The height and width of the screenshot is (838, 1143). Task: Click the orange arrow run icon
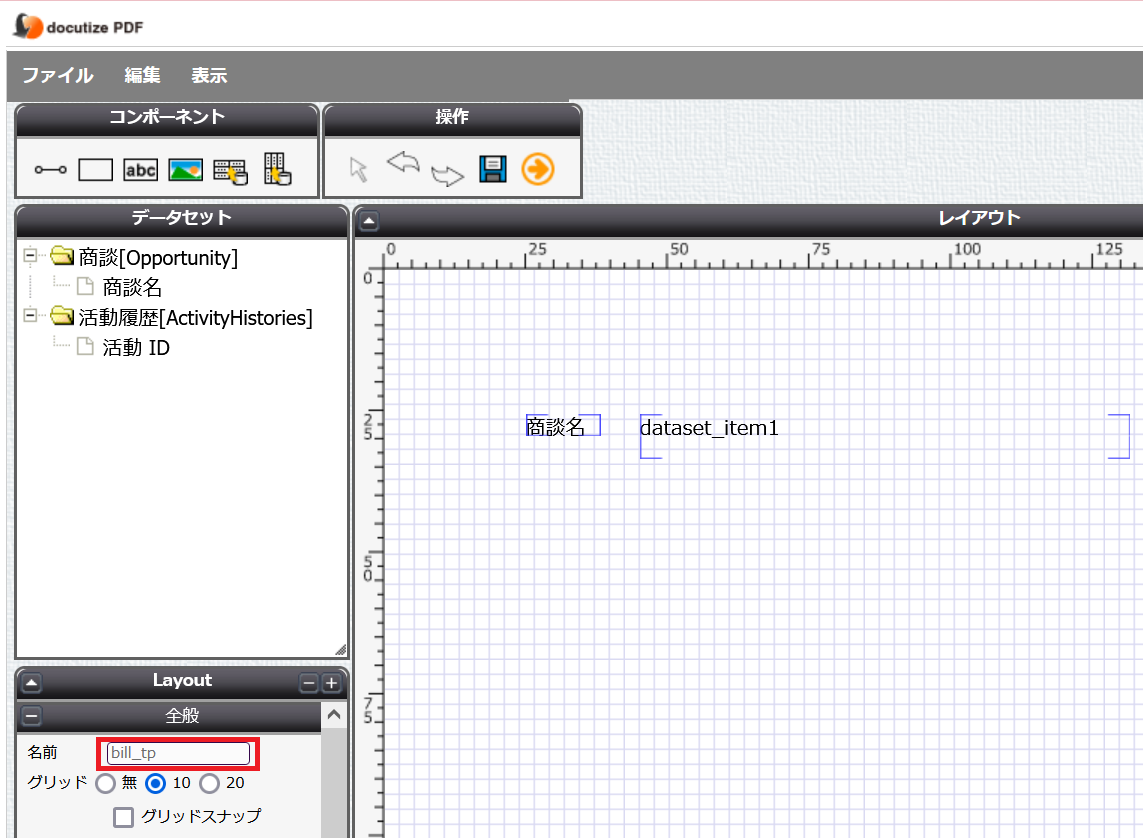(x=538, y=169)
